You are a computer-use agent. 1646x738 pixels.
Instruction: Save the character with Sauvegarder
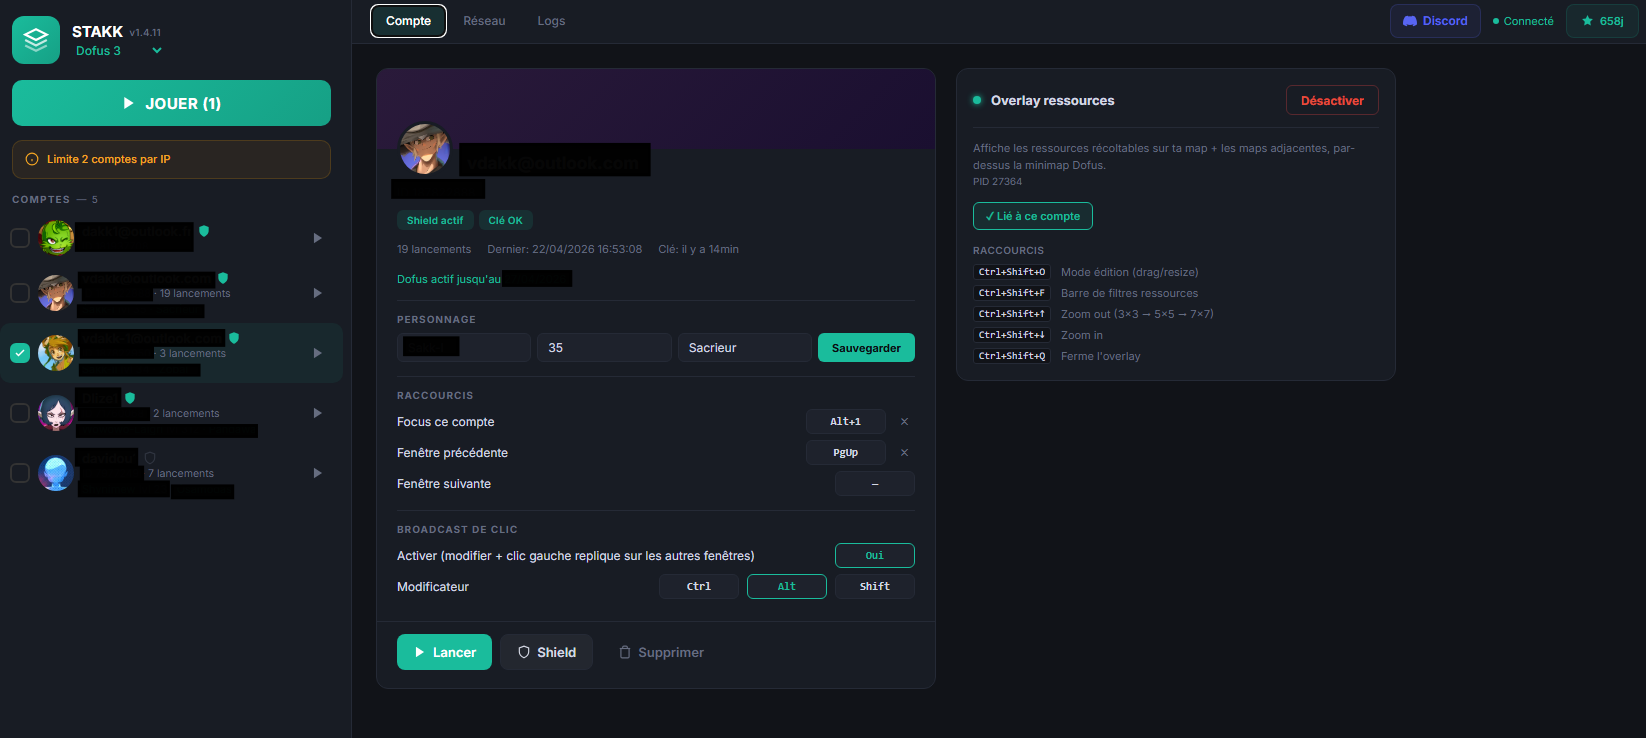[x=866, y=348]
